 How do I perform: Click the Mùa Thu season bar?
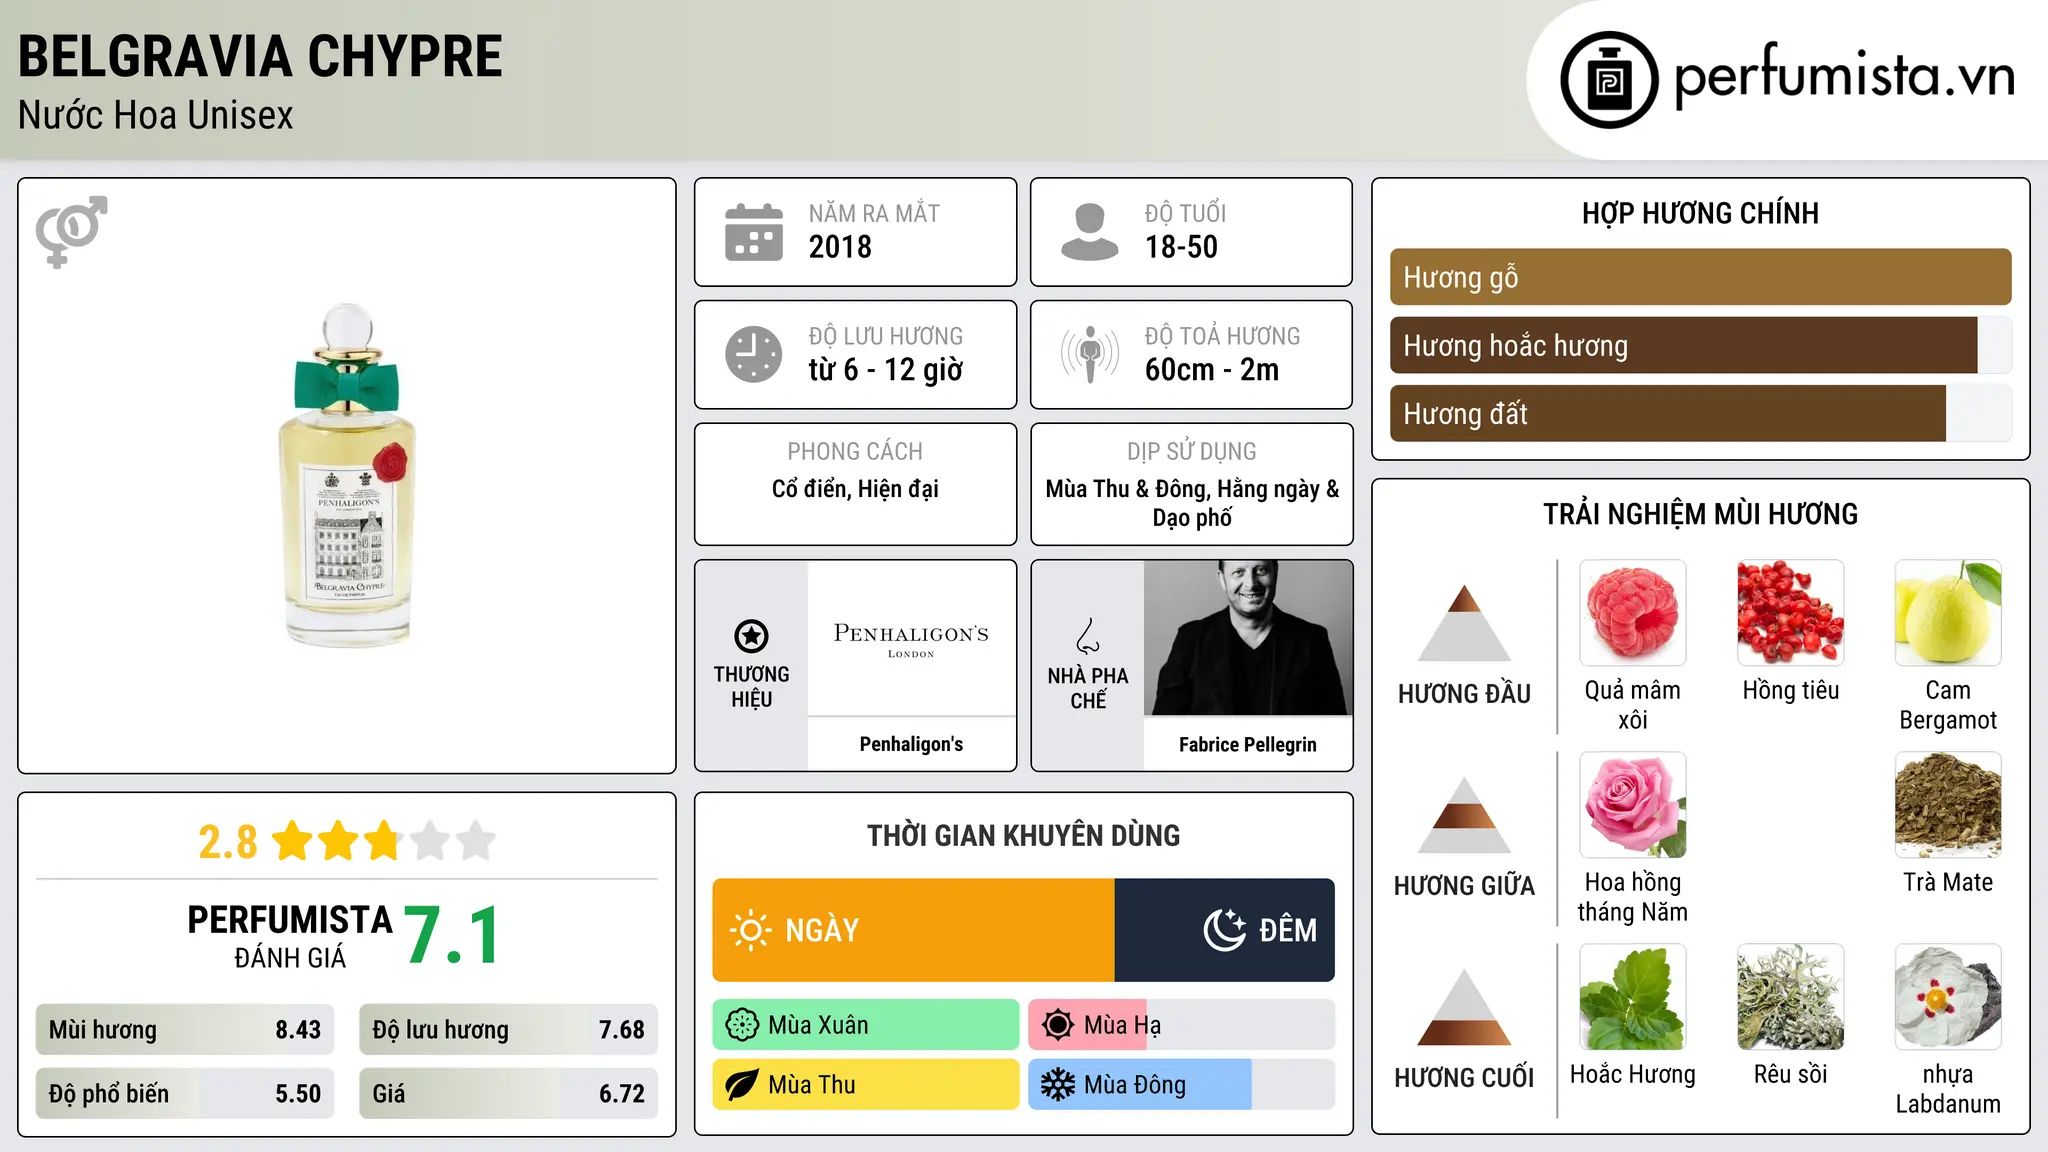866,1085
